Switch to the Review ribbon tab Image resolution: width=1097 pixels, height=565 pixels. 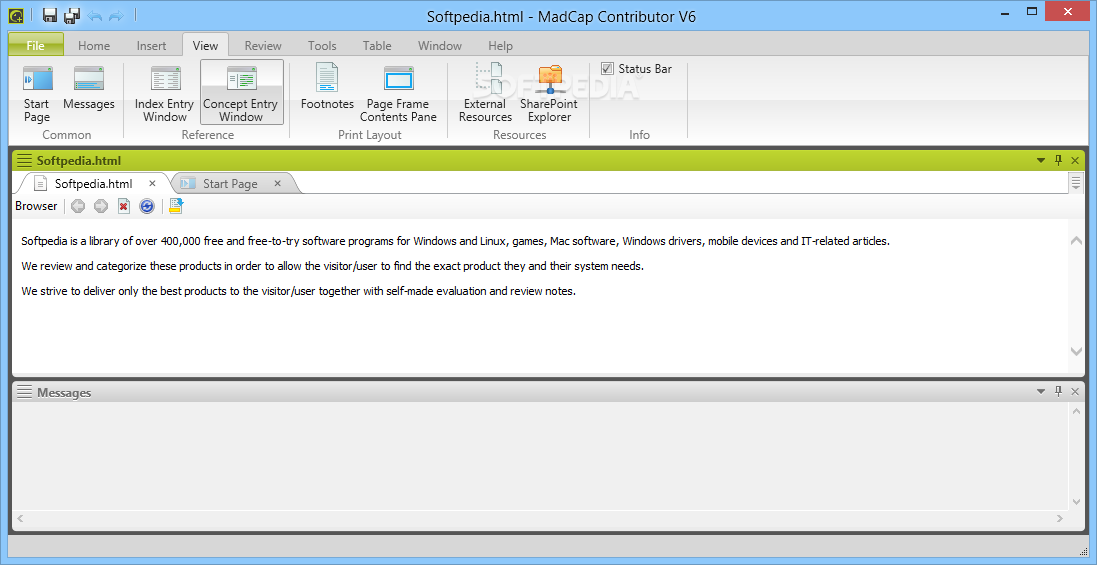click(262, 45)
